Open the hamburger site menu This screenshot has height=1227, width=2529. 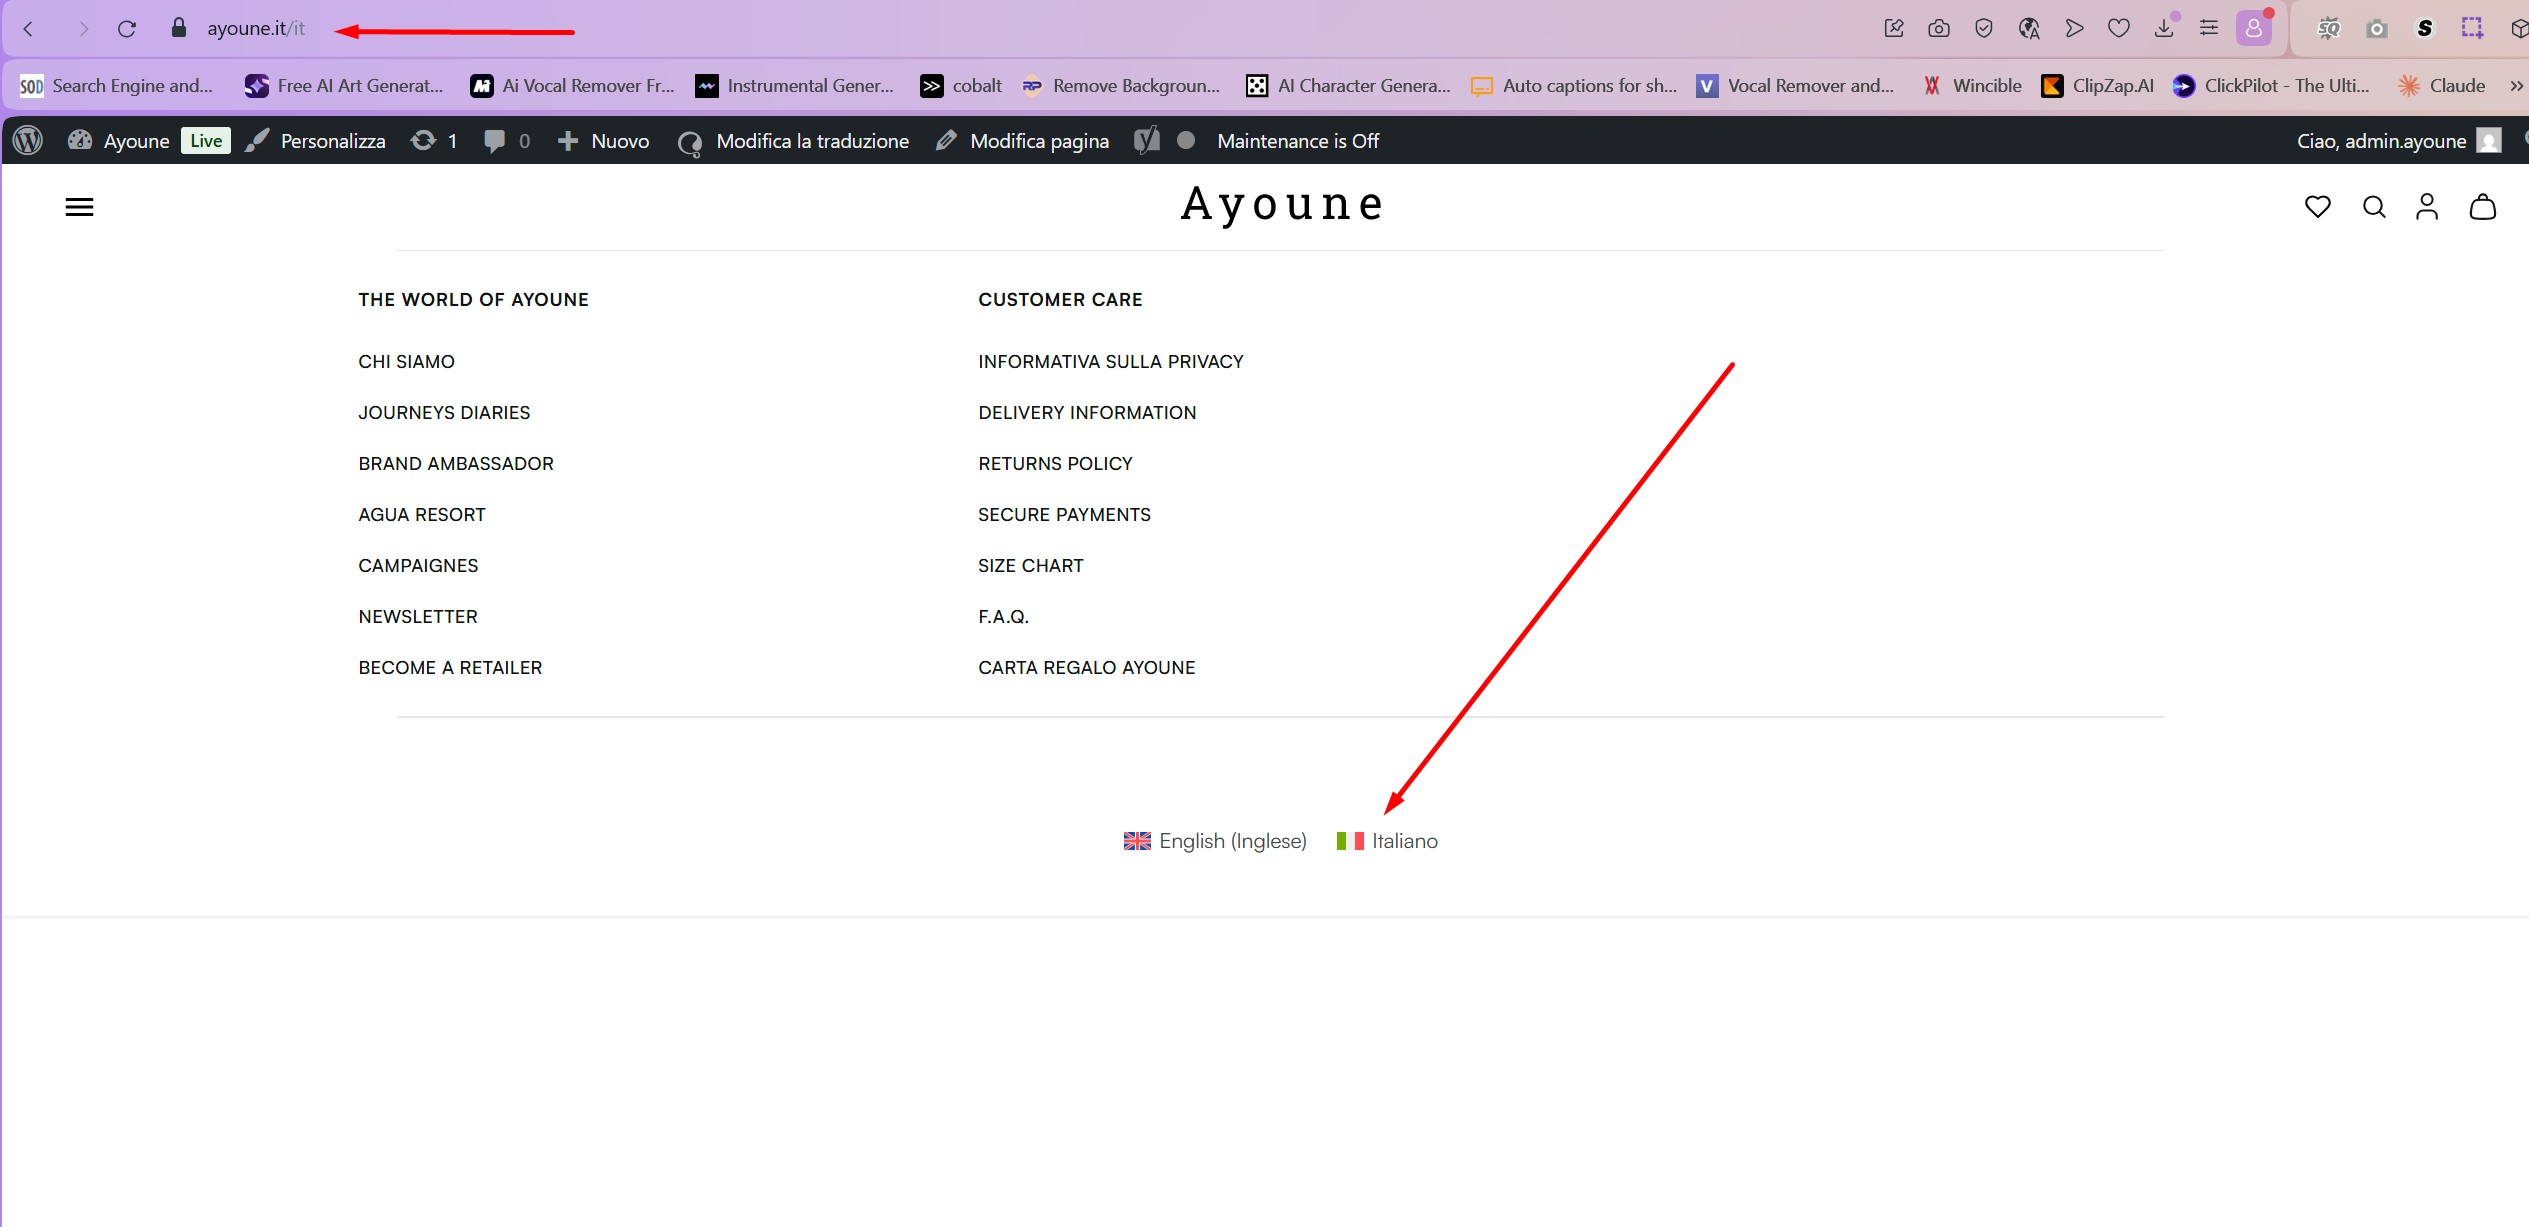pos(79,207)
